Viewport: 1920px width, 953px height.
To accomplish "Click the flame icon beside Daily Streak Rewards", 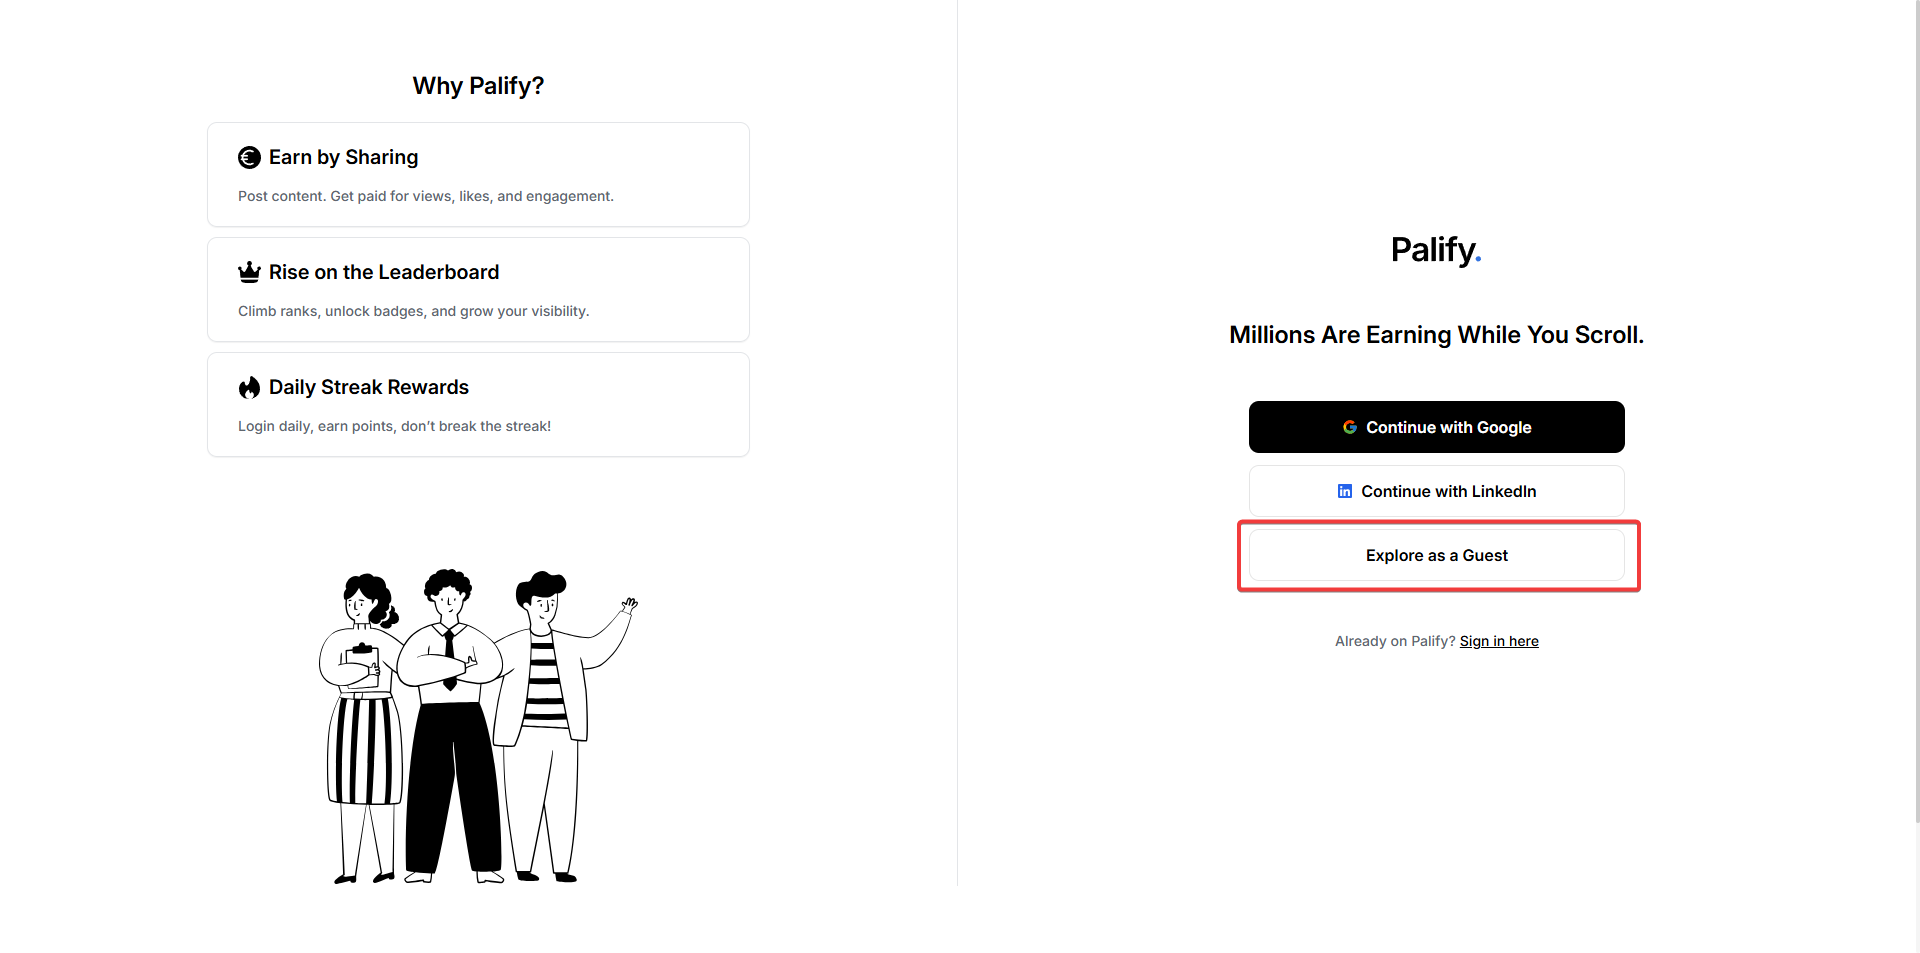I will 249,387.
